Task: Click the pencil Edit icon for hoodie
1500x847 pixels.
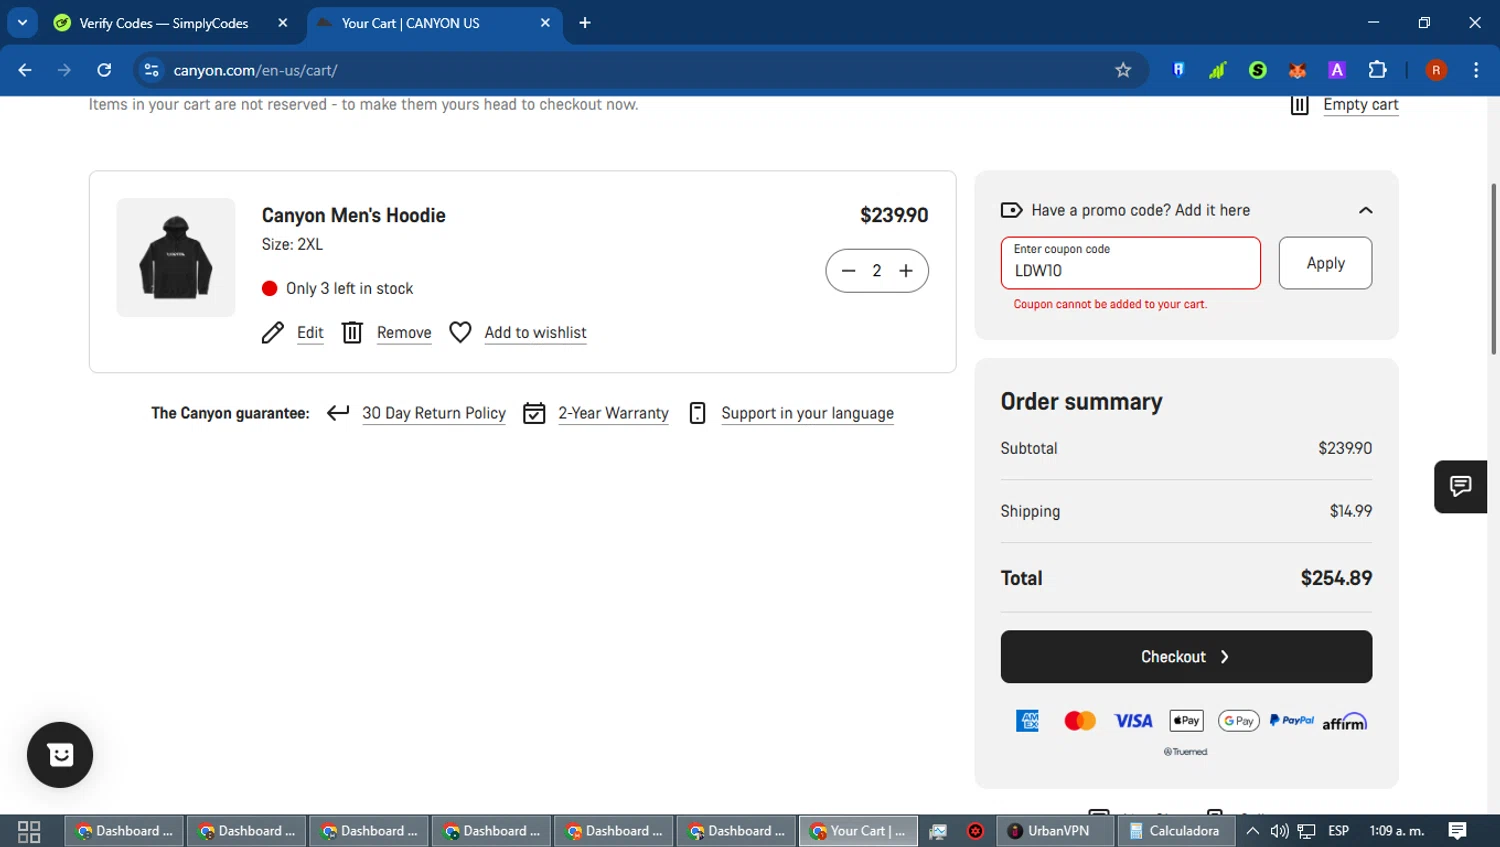Action: click(x=272, y=333)
